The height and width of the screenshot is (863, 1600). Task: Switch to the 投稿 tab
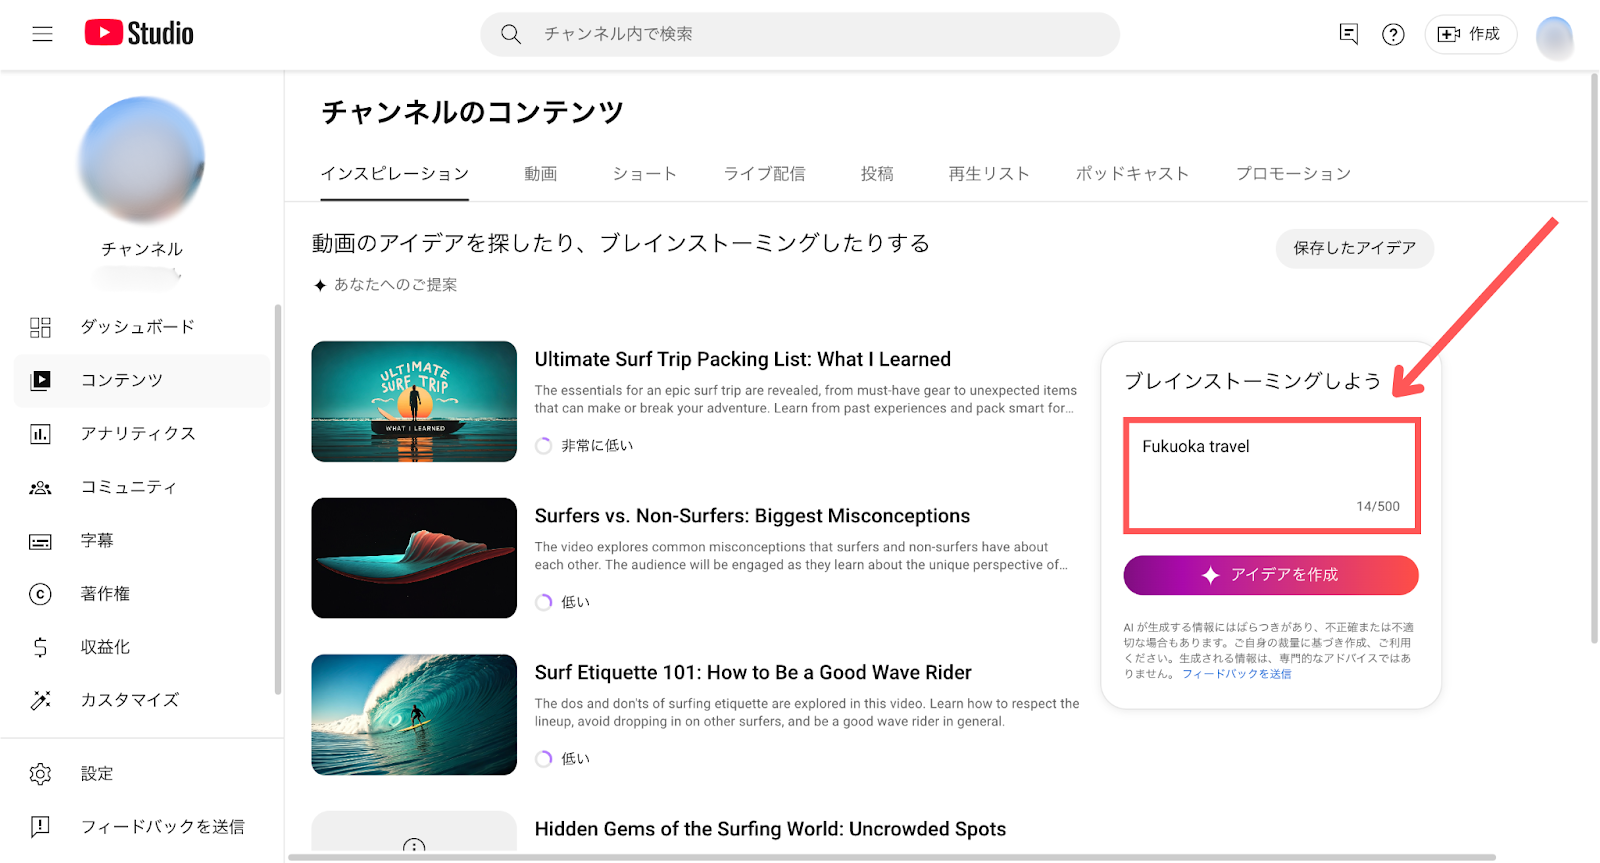point(877,174)
